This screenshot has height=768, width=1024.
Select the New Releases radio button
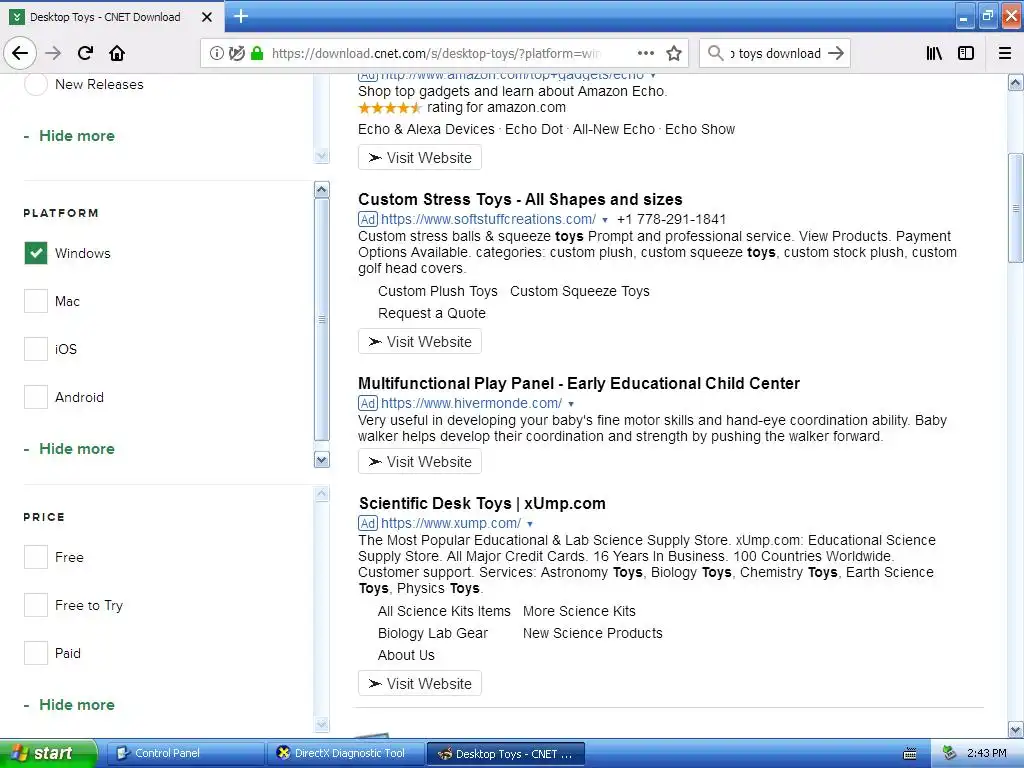pyautogui.click(x=36, y=84)
